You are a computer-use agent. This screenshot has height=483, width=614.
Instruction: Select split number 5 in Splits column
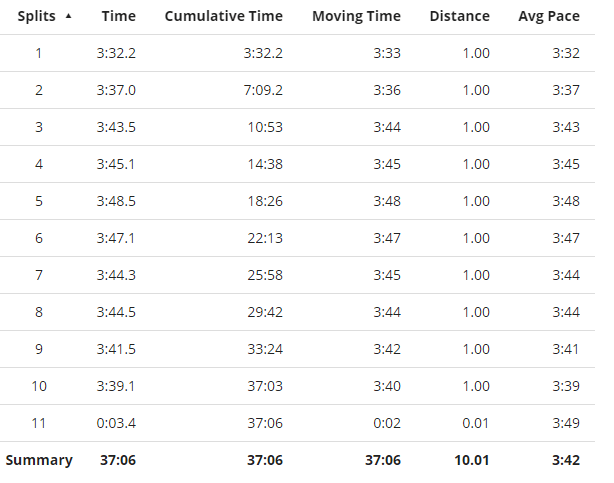coord(39,201)
